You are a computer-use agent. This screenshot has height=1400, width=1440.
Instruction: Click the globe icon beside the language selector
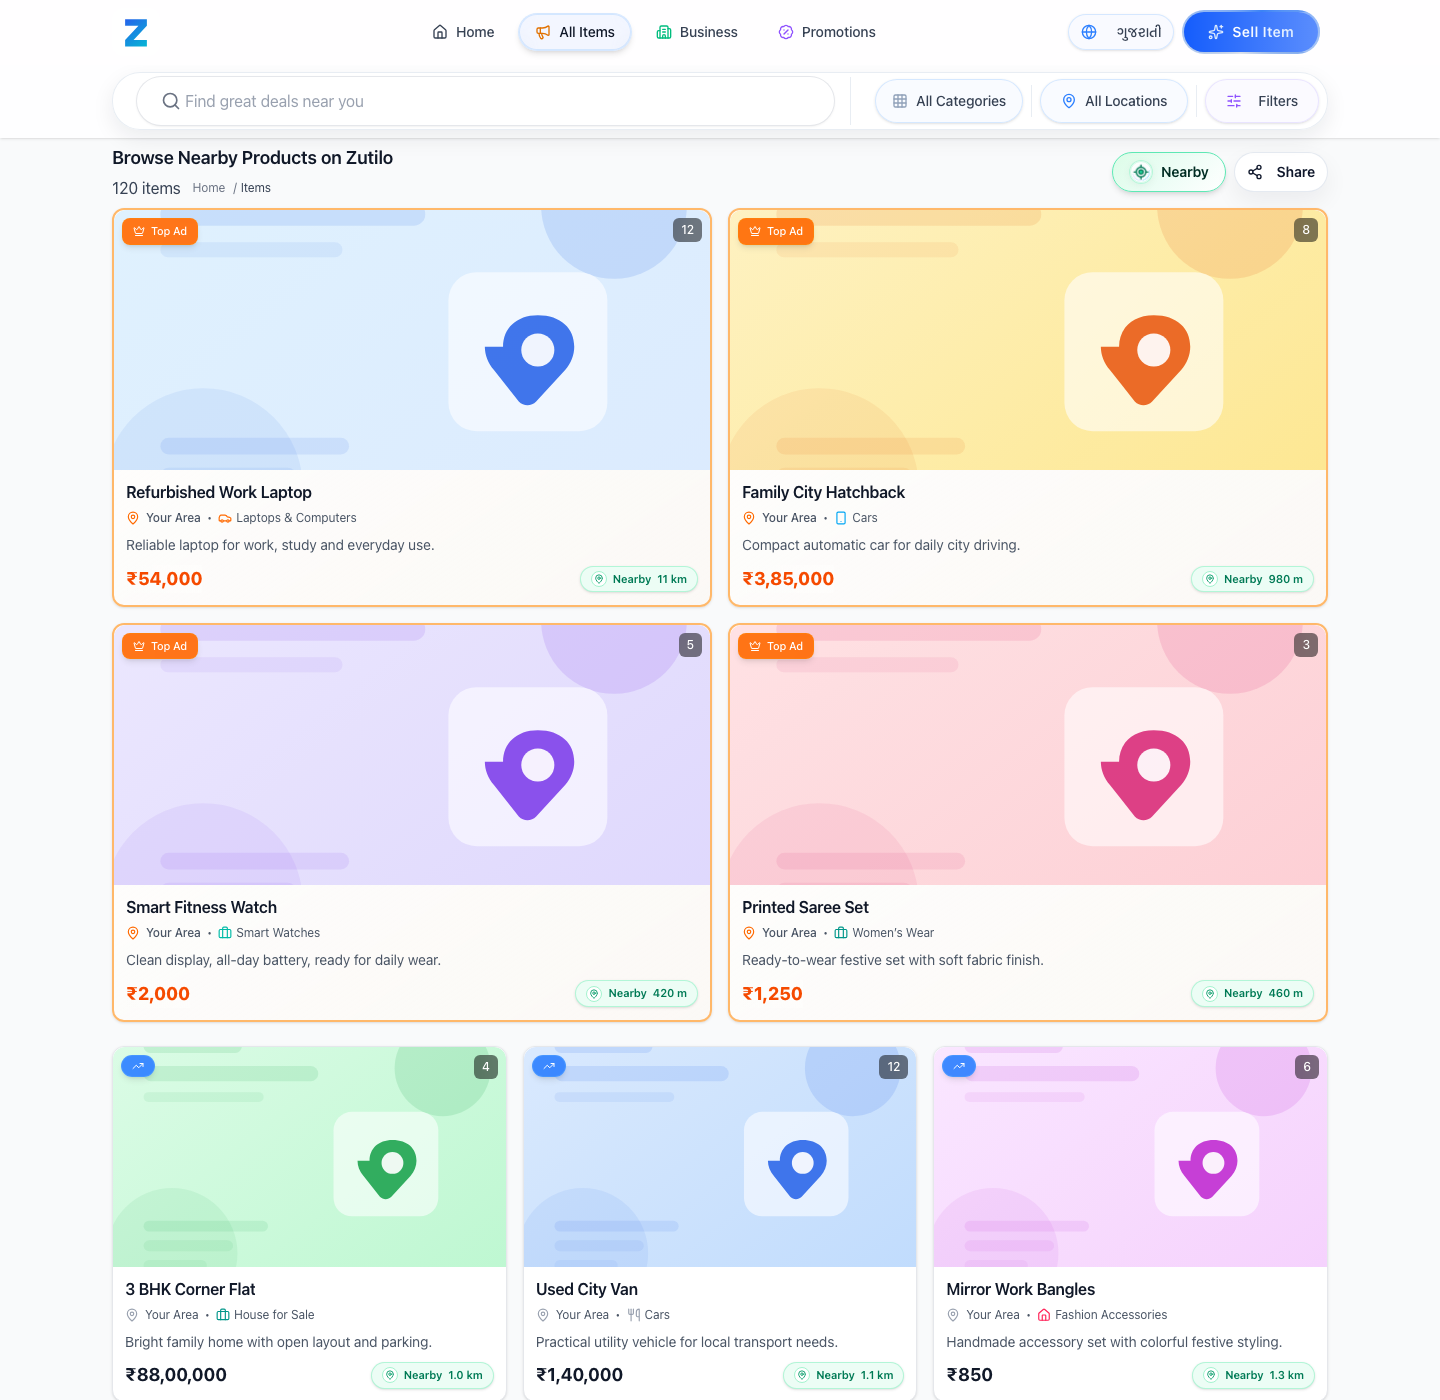1089,32
